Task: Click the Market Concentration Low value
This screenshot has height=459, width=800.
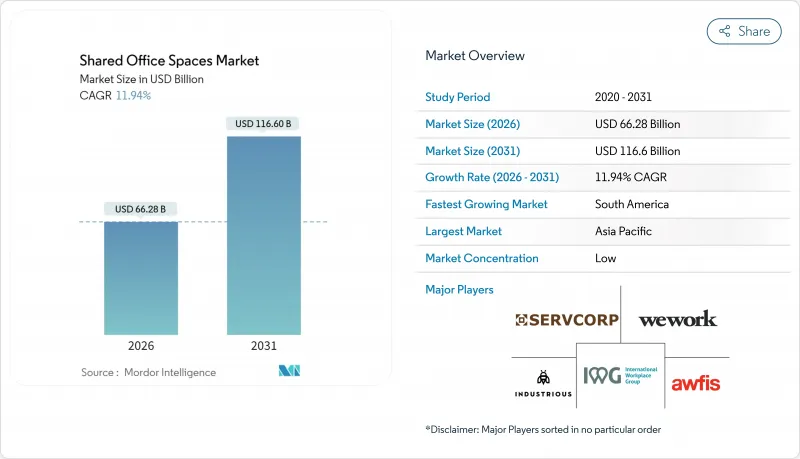Action: pos(604,258)
